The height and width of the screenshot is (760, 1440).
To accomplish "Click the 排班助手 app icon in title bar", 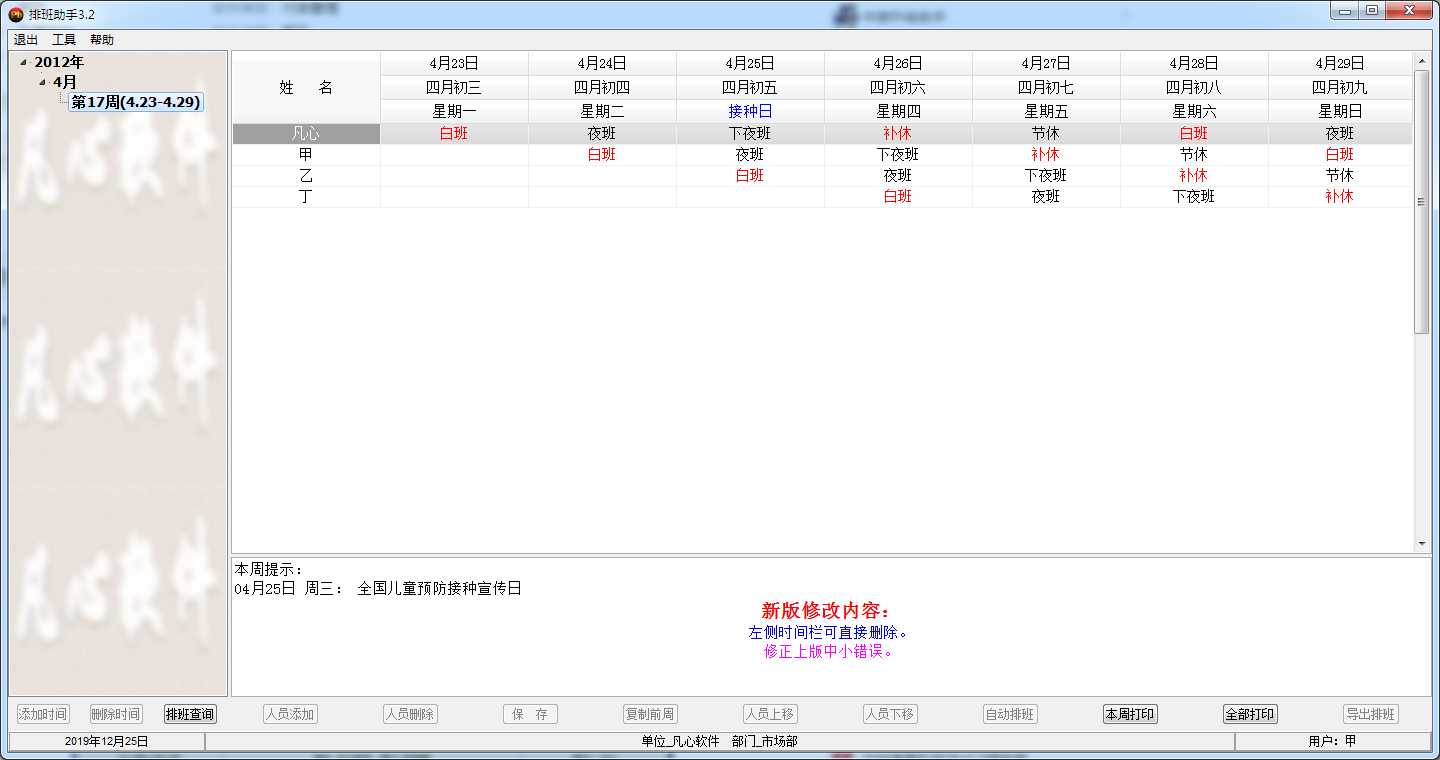I will (x=16, y=13).
